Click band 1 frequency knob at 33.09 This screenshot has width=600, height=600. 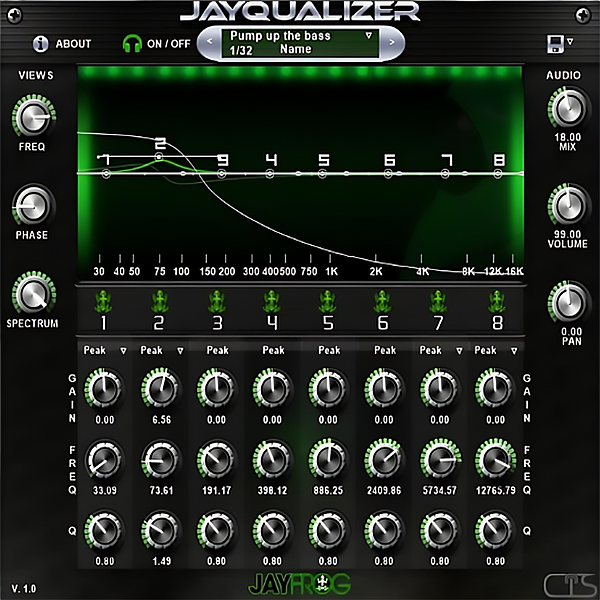click(x=103, y=459)
